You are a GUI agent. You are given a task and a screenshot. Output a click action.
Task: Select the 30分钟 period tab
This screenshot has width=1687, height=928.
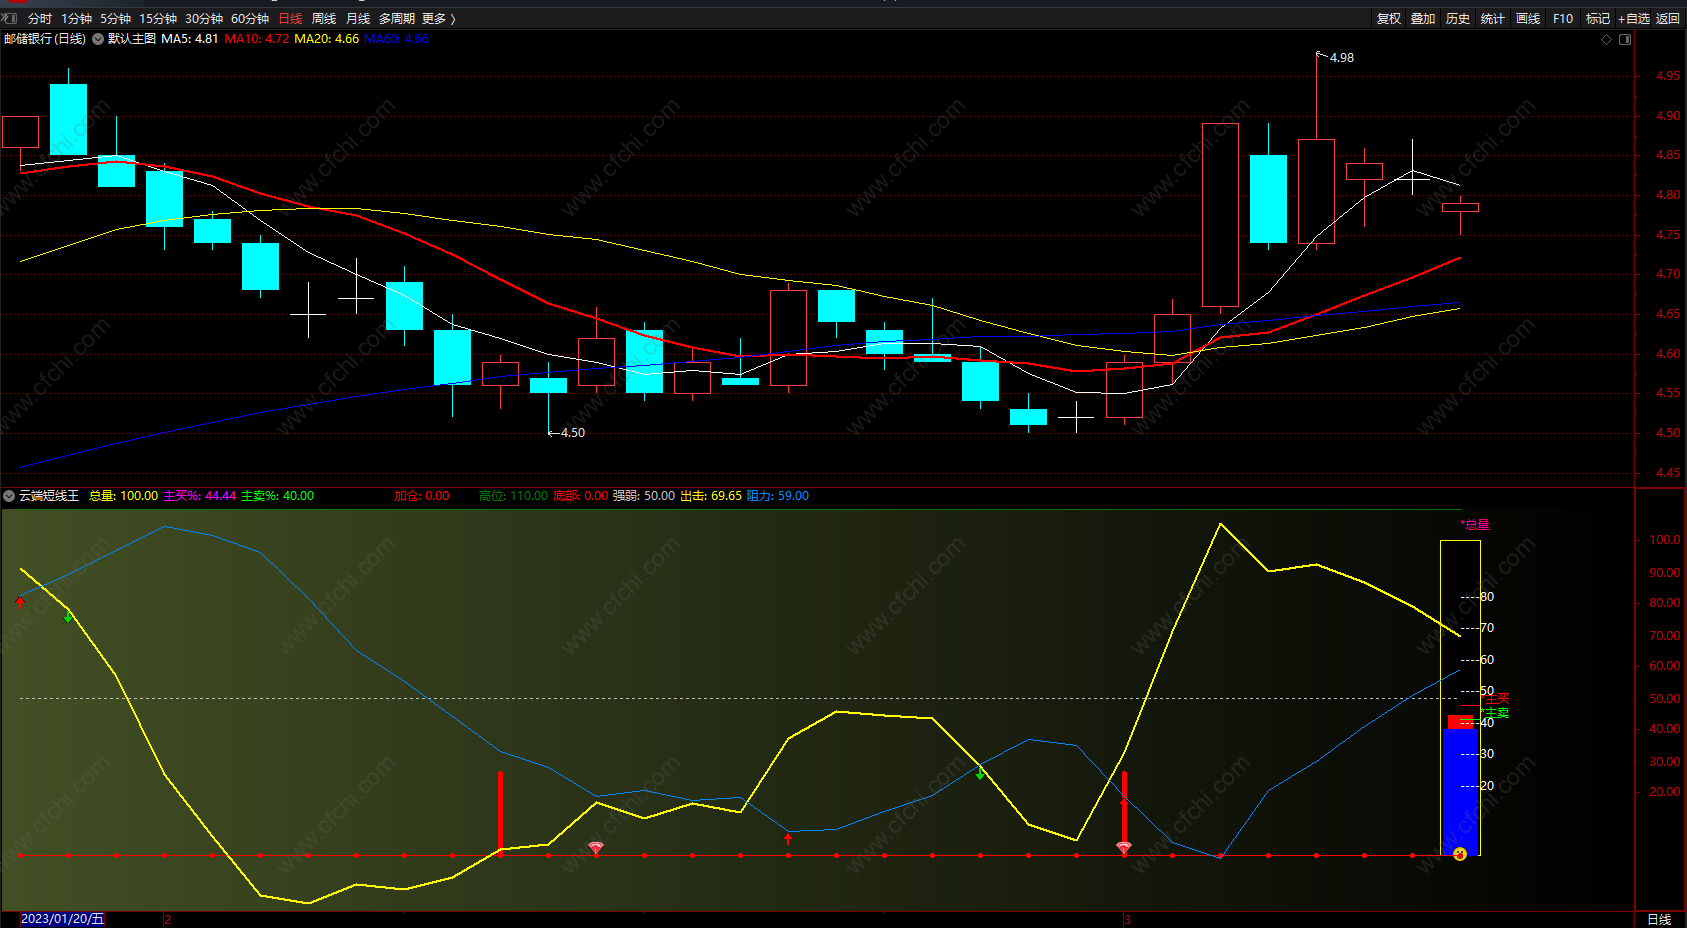204,19
